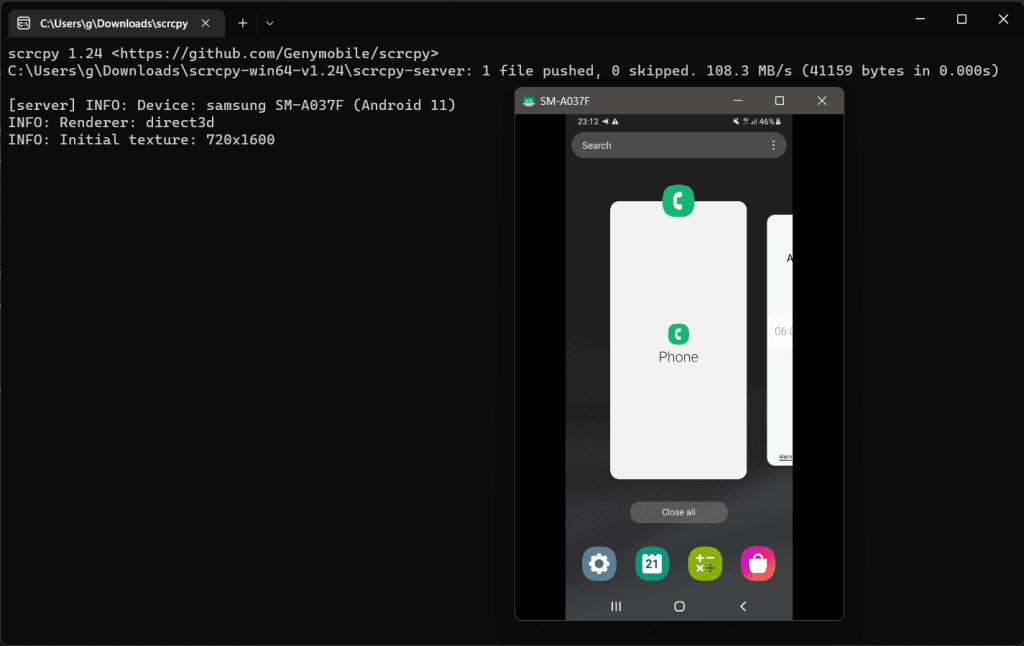This screenshot has width=1024, height=646.
Task: Open a new terminal tab with plus
Action: tap(242, 23)
